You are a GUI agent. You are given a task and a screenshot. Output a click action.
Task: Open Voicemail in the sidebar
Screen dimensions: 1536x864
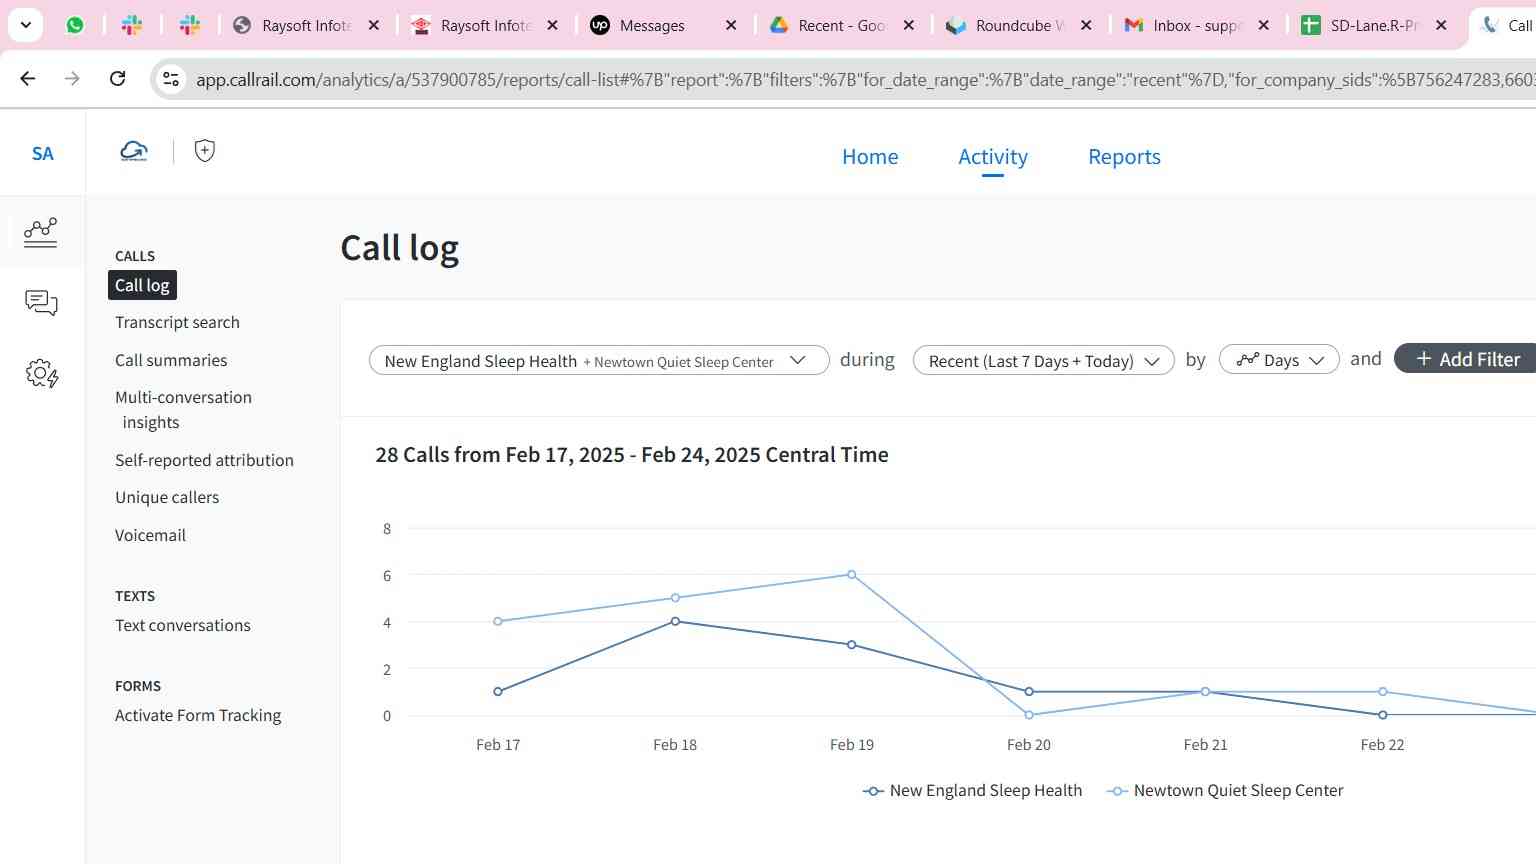(150, 535)
